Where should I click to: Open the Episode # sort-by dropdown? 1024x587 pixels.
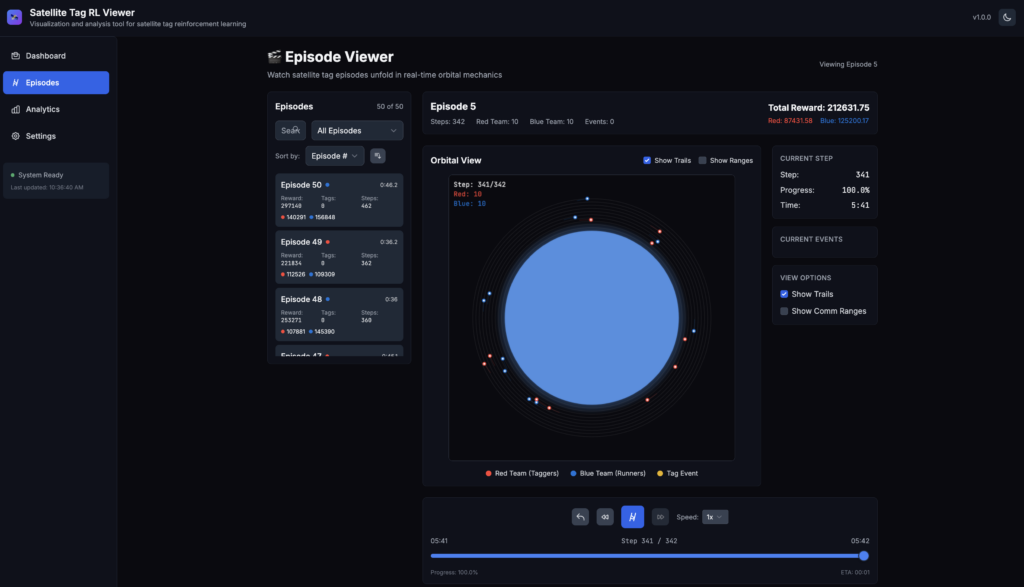click(x=334, y=156)
